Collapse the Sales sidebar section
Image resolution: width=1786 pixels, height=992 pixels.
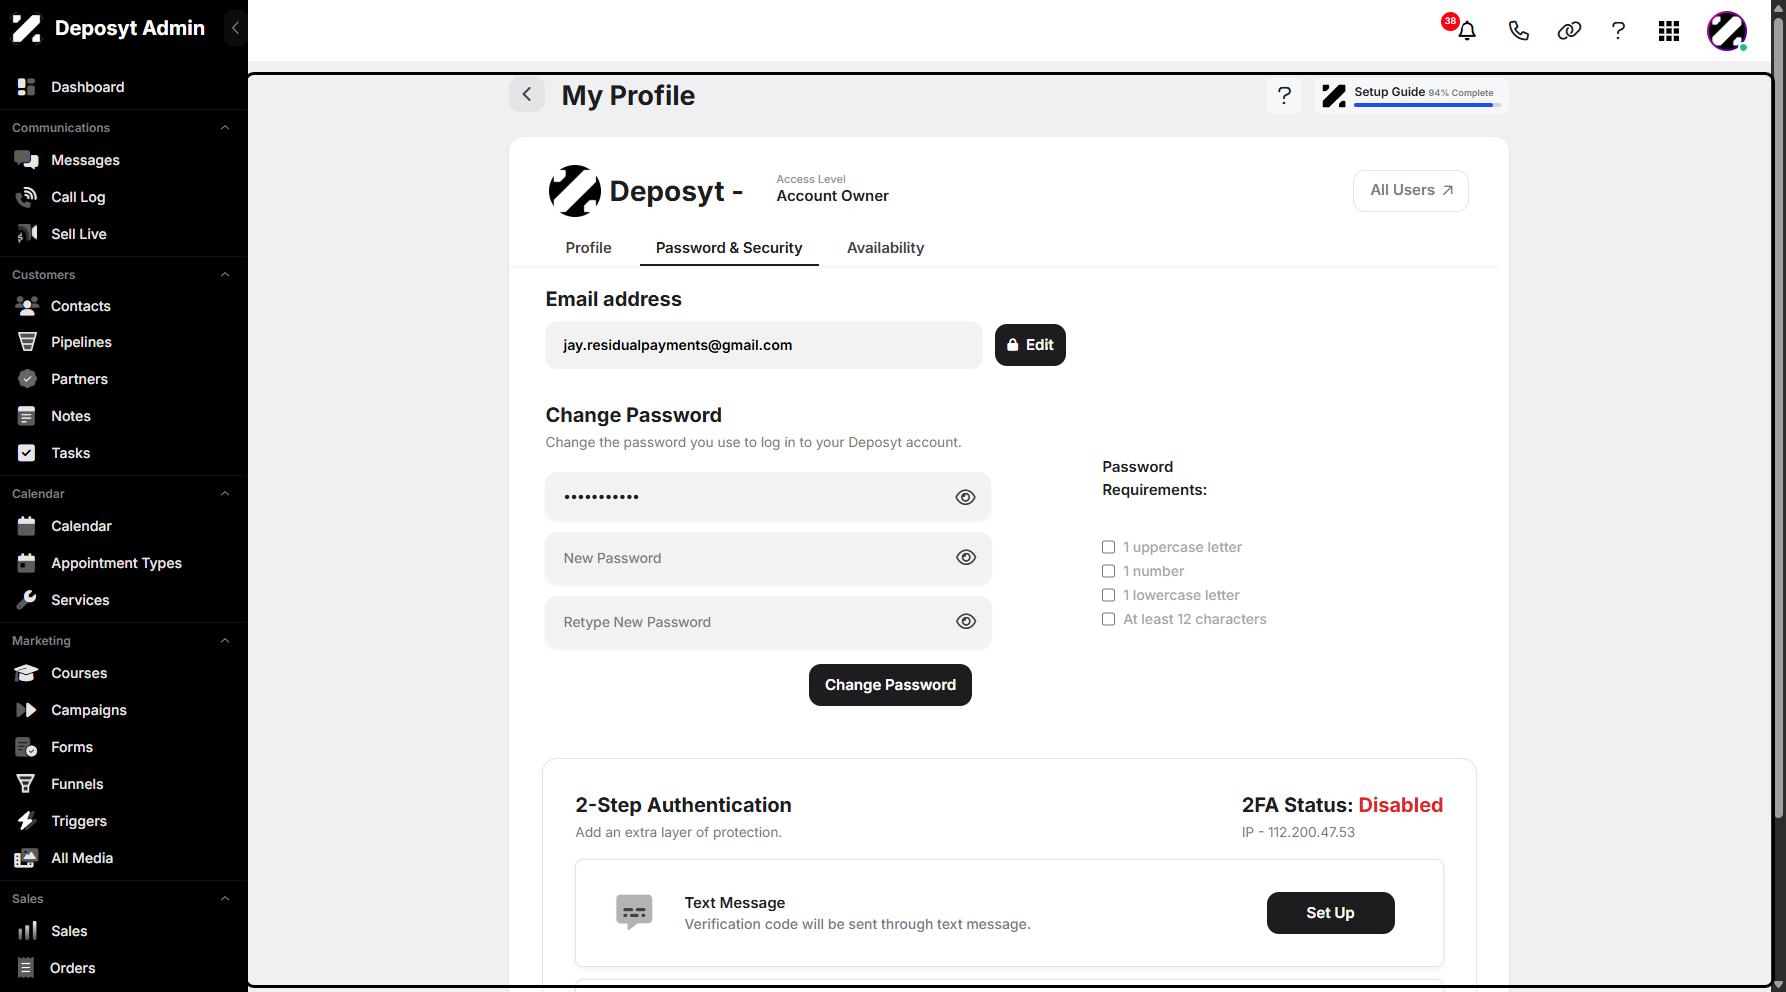click(x=225, y=899)
